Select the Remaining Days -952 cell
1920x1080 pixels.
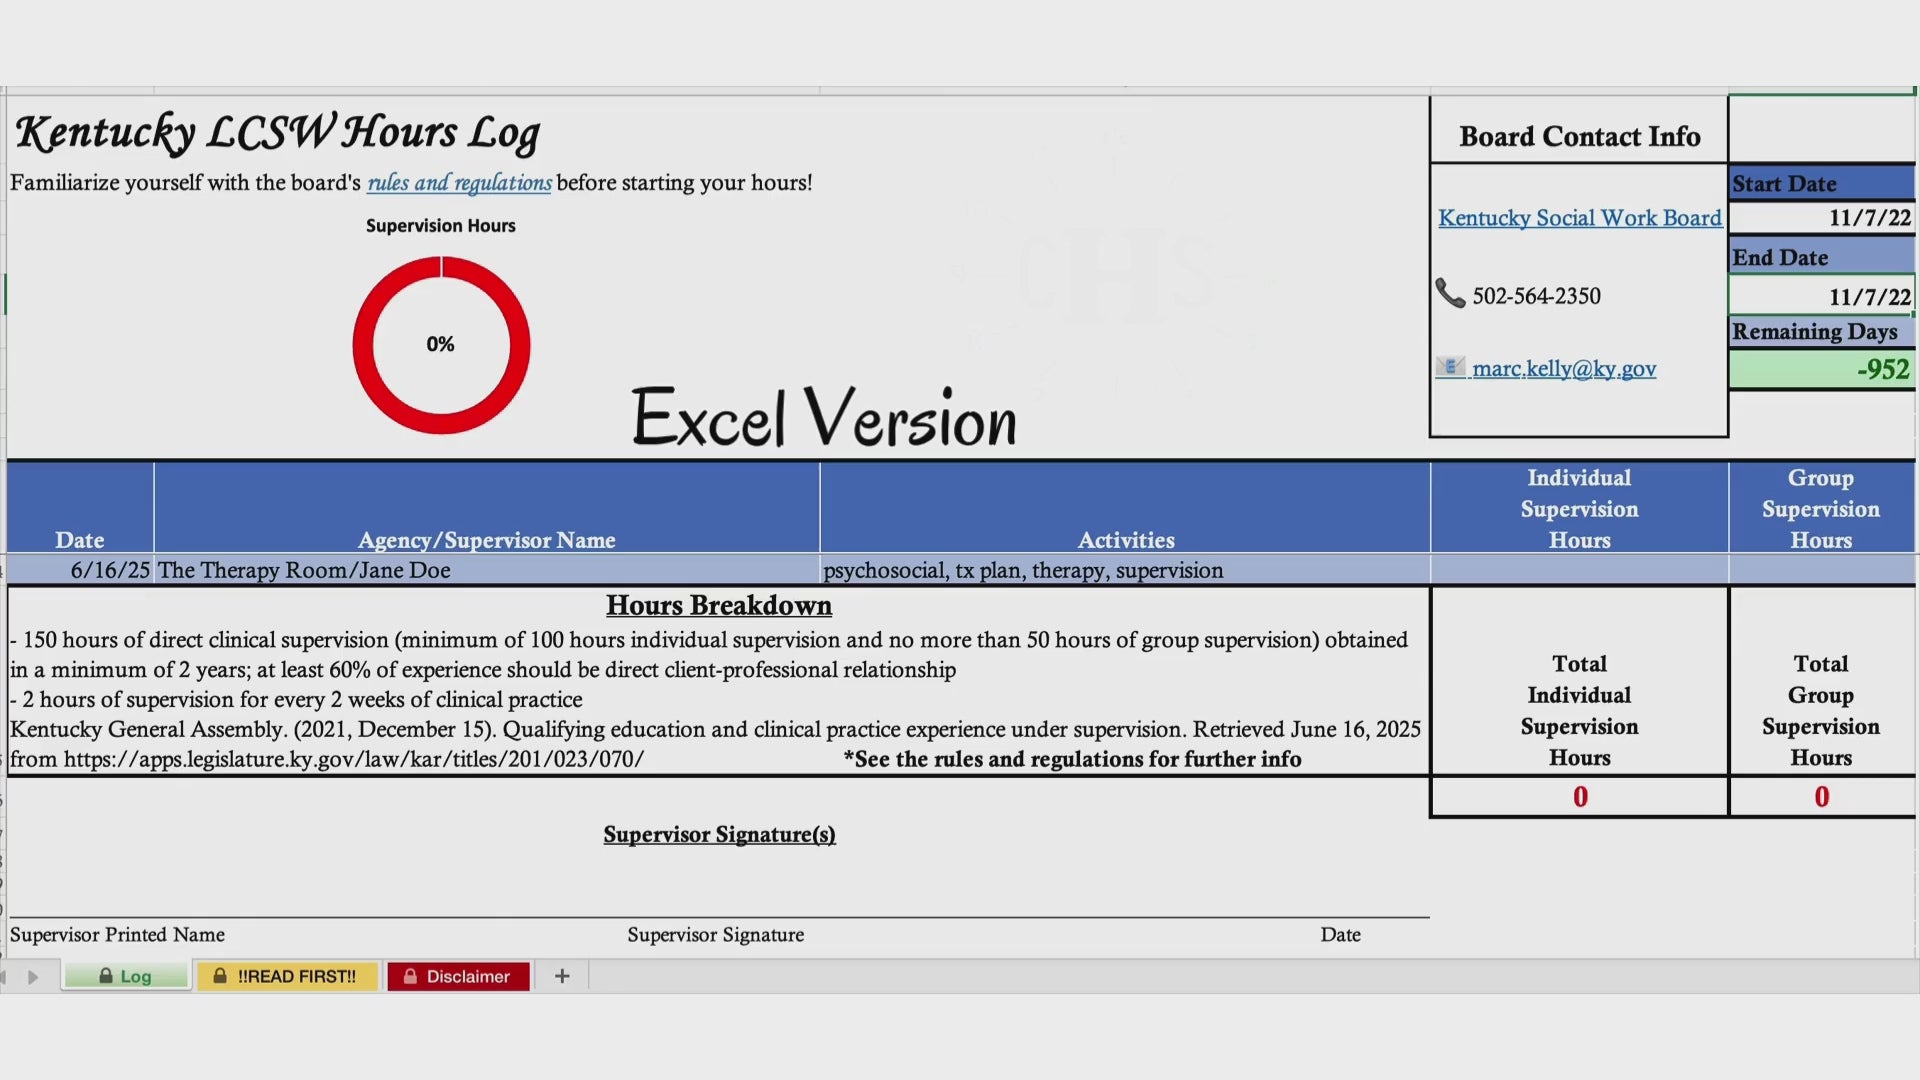[1822, 369]
